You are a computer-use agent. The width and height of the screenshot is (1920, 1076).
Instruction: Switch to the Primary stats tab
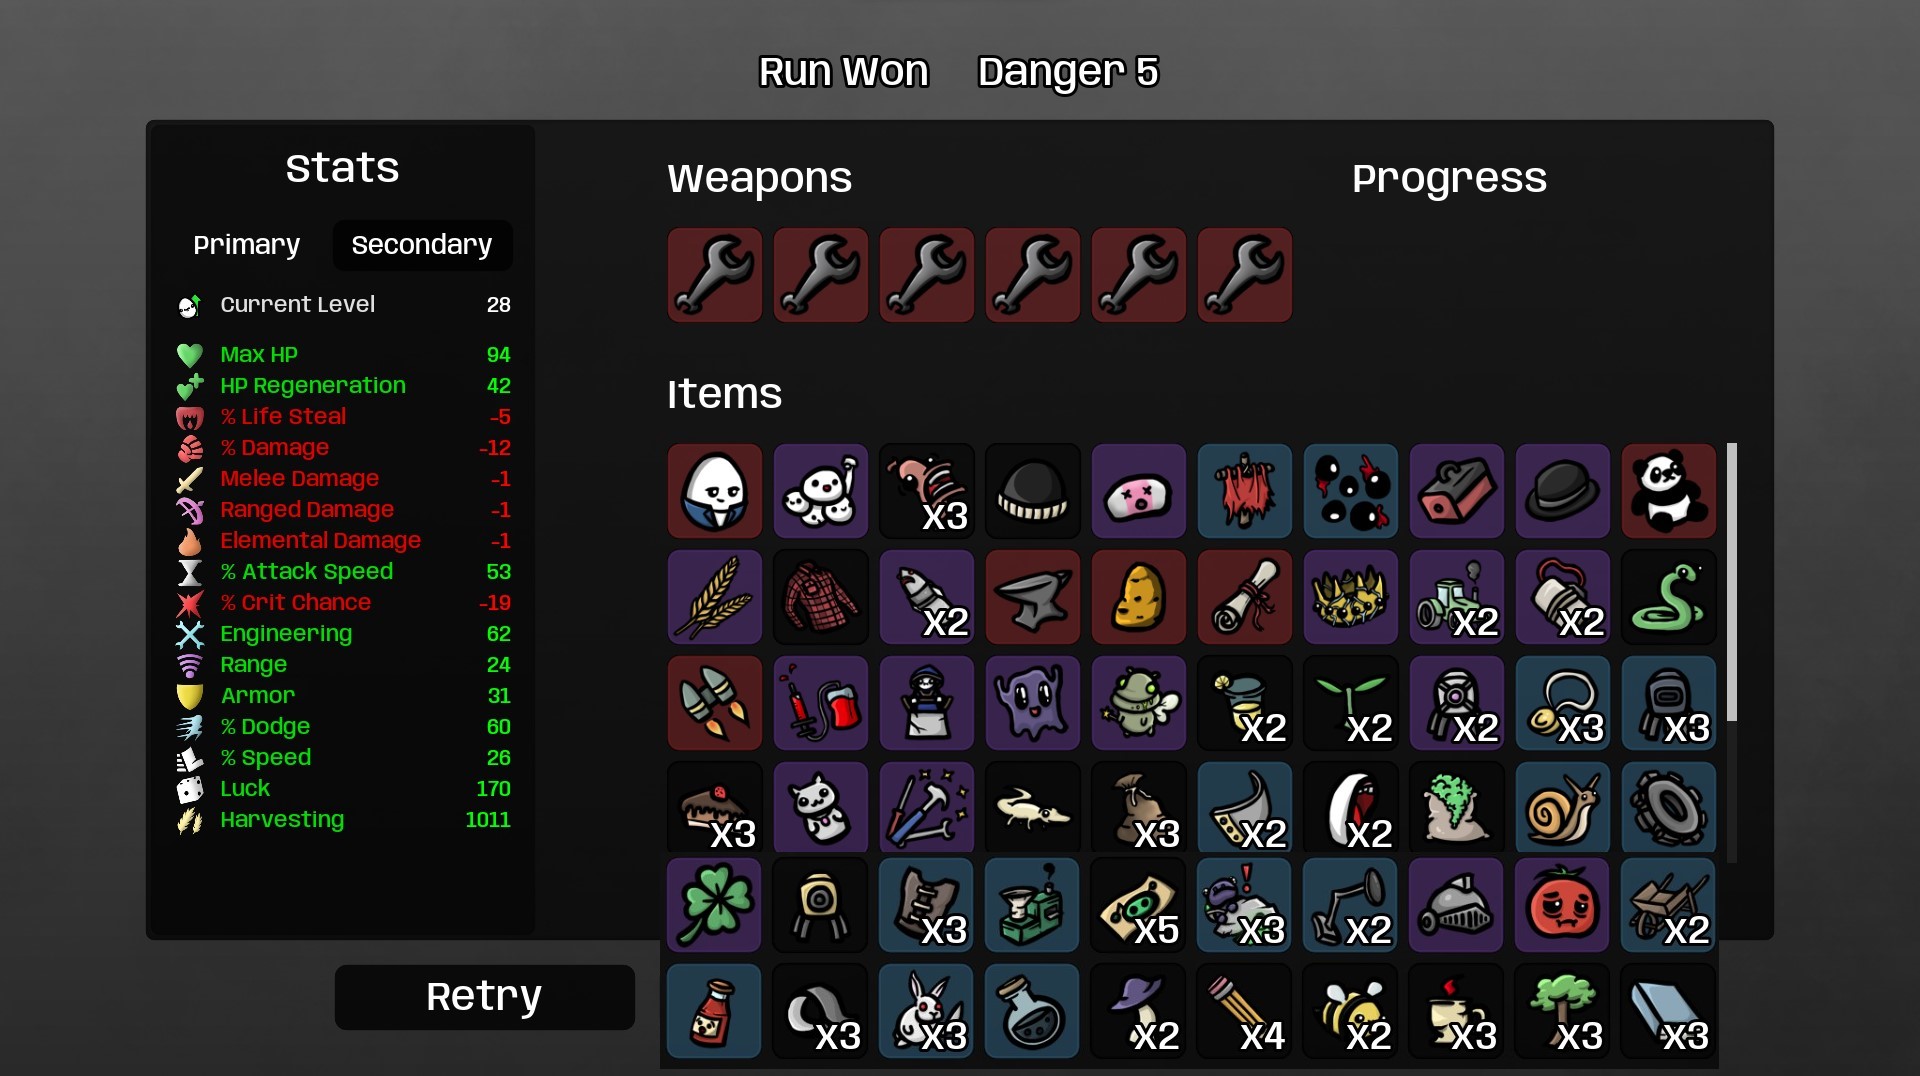tap(247, 245)
